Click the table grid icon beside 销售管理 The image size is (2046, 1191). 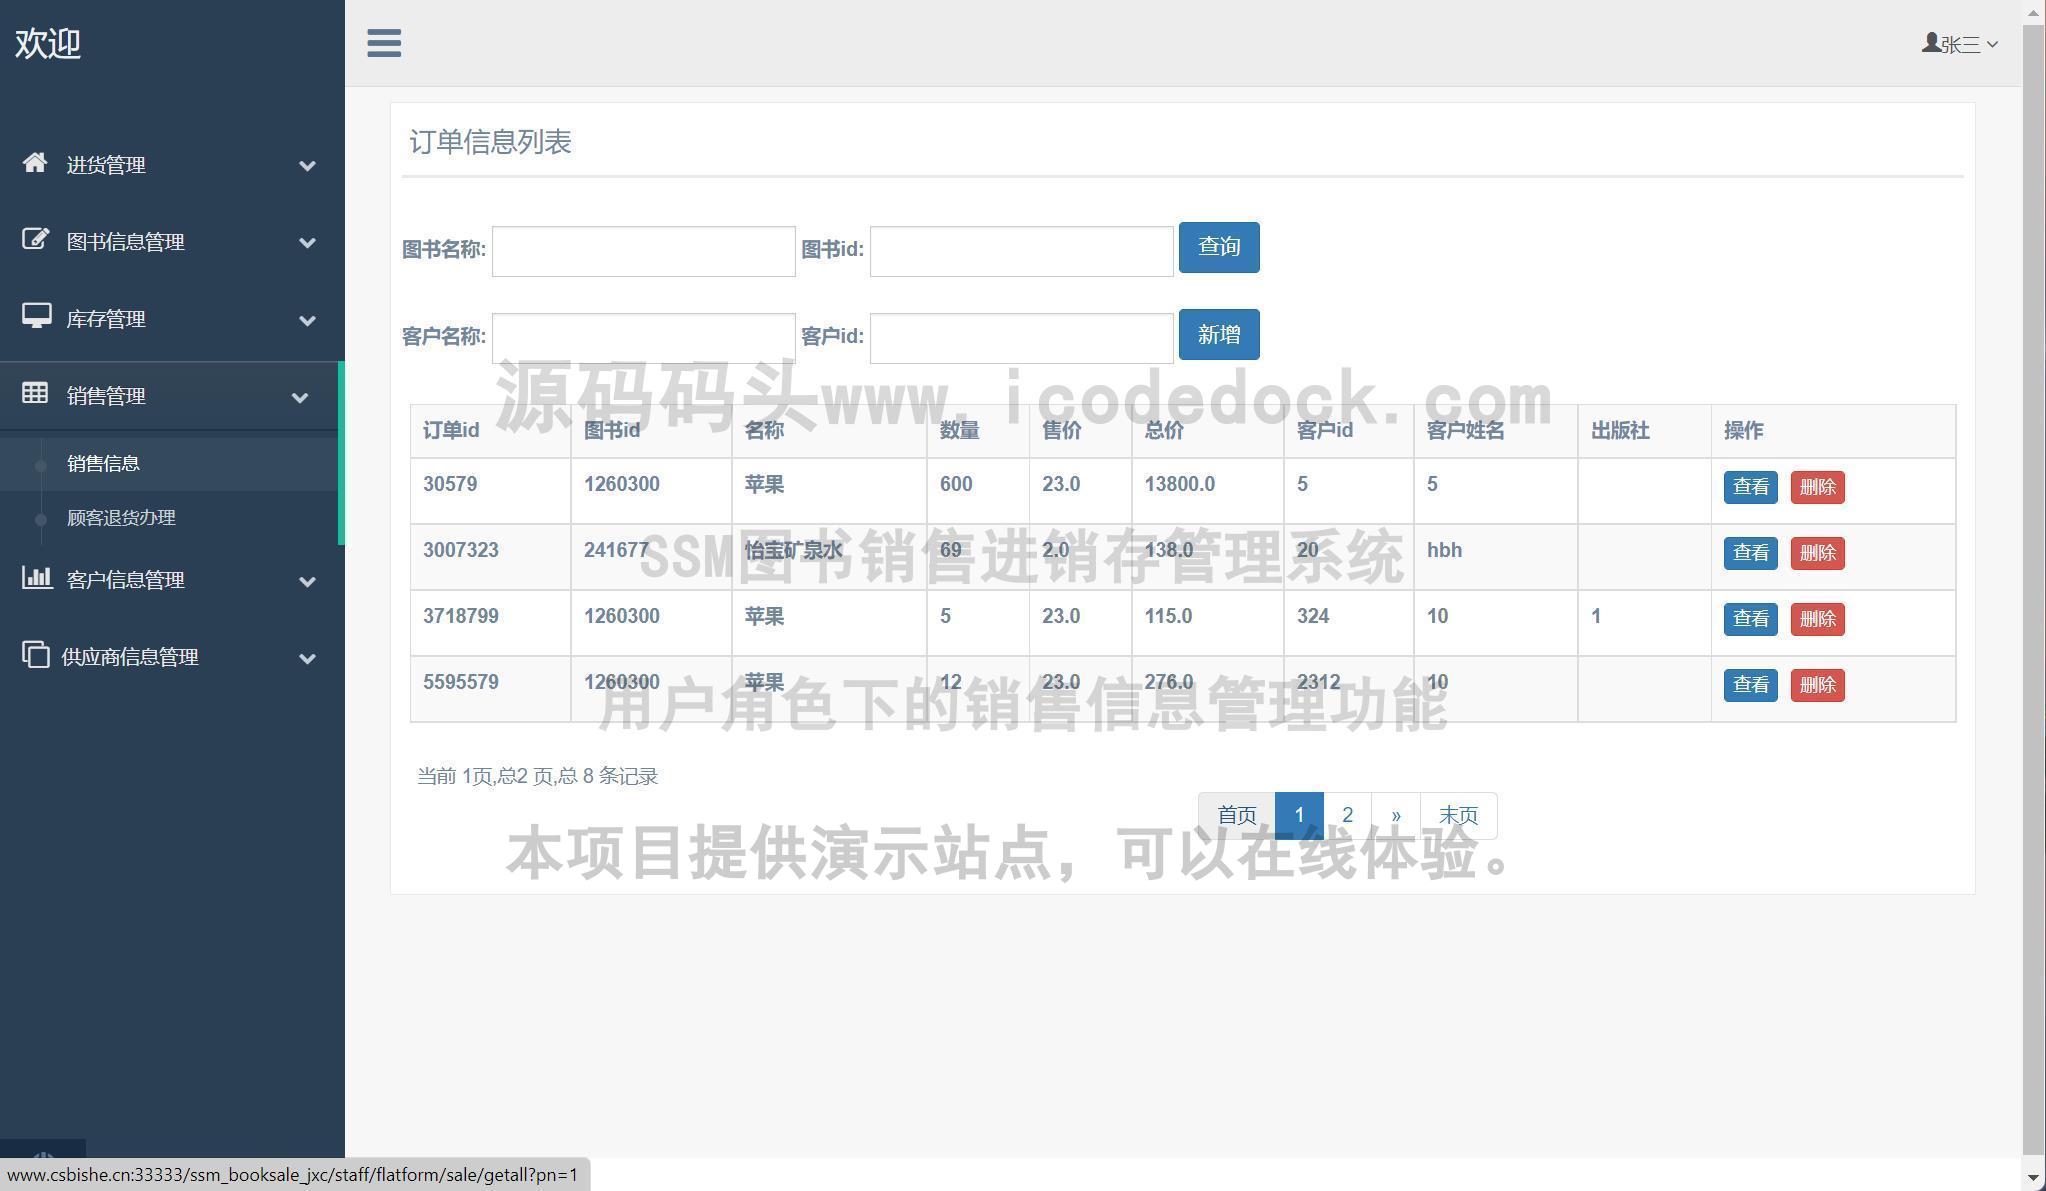[x=35, y=394]
